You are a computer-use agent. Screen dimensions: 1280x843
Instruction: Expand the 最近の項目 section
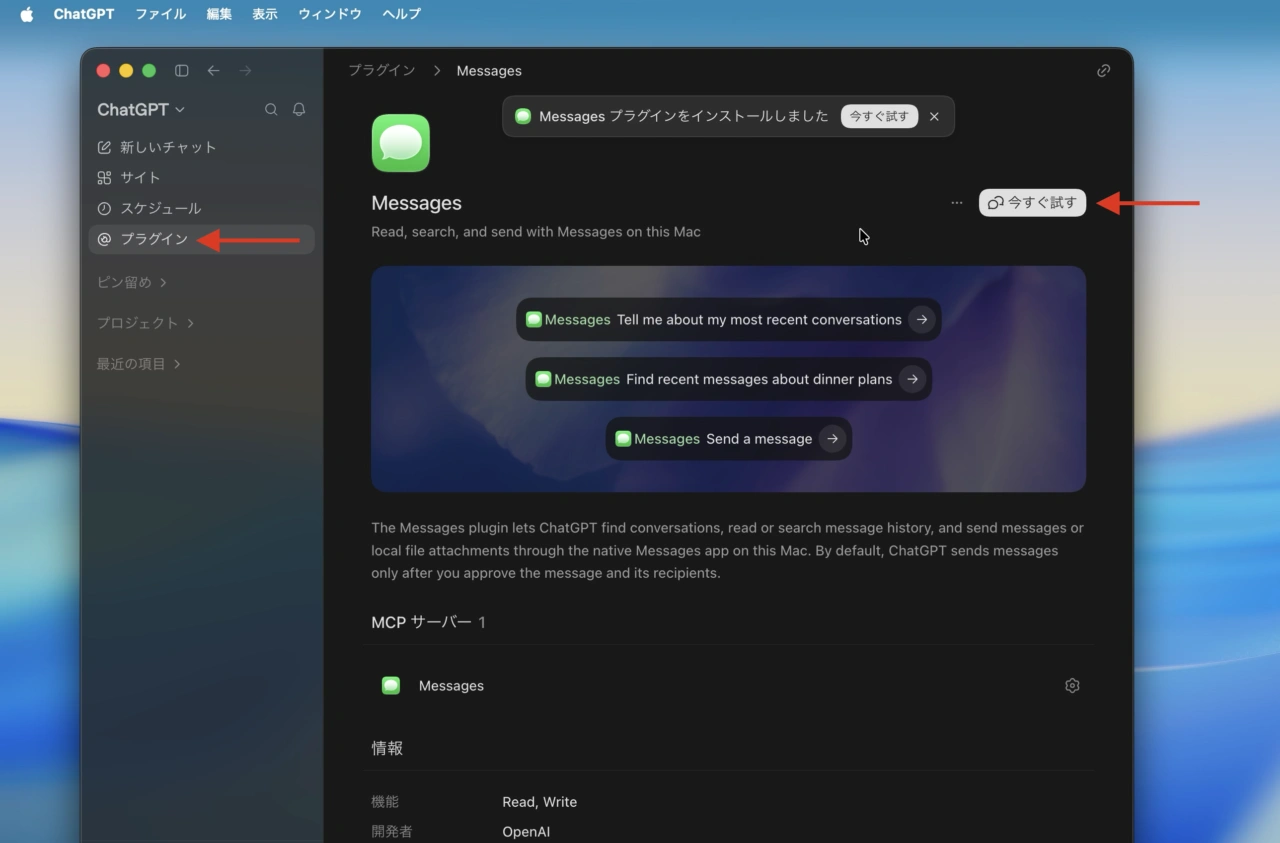pyautogui.click(x=138, y=364)
